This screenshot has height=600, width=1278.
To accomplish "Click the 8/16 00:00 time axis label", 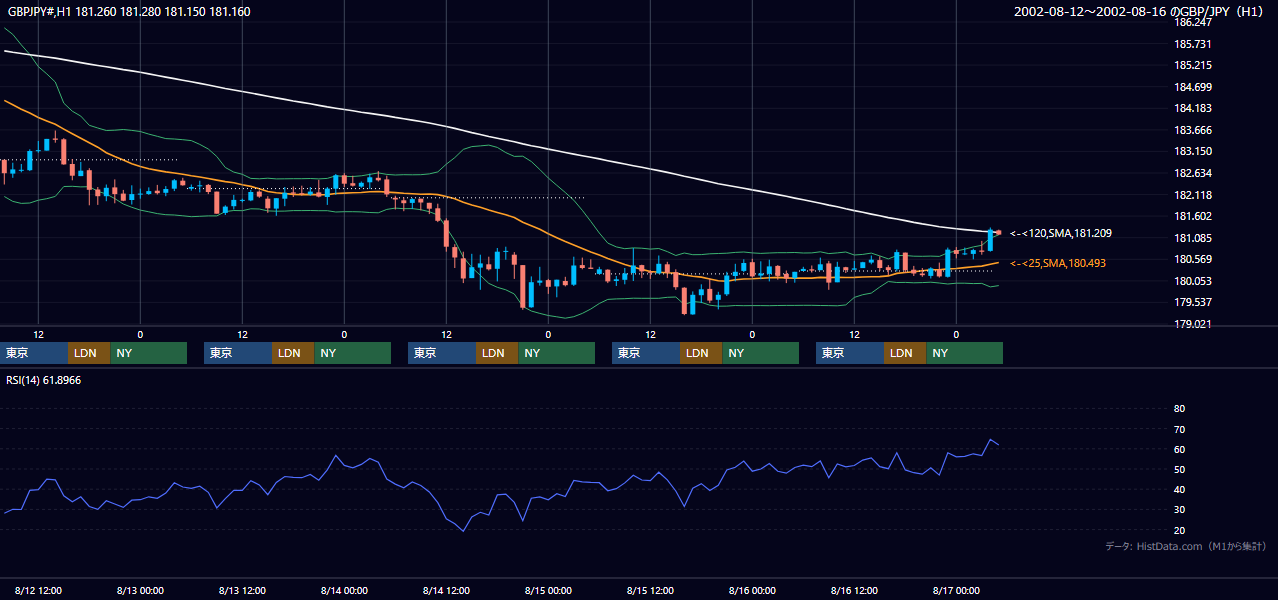I will (x=752, y=590).
